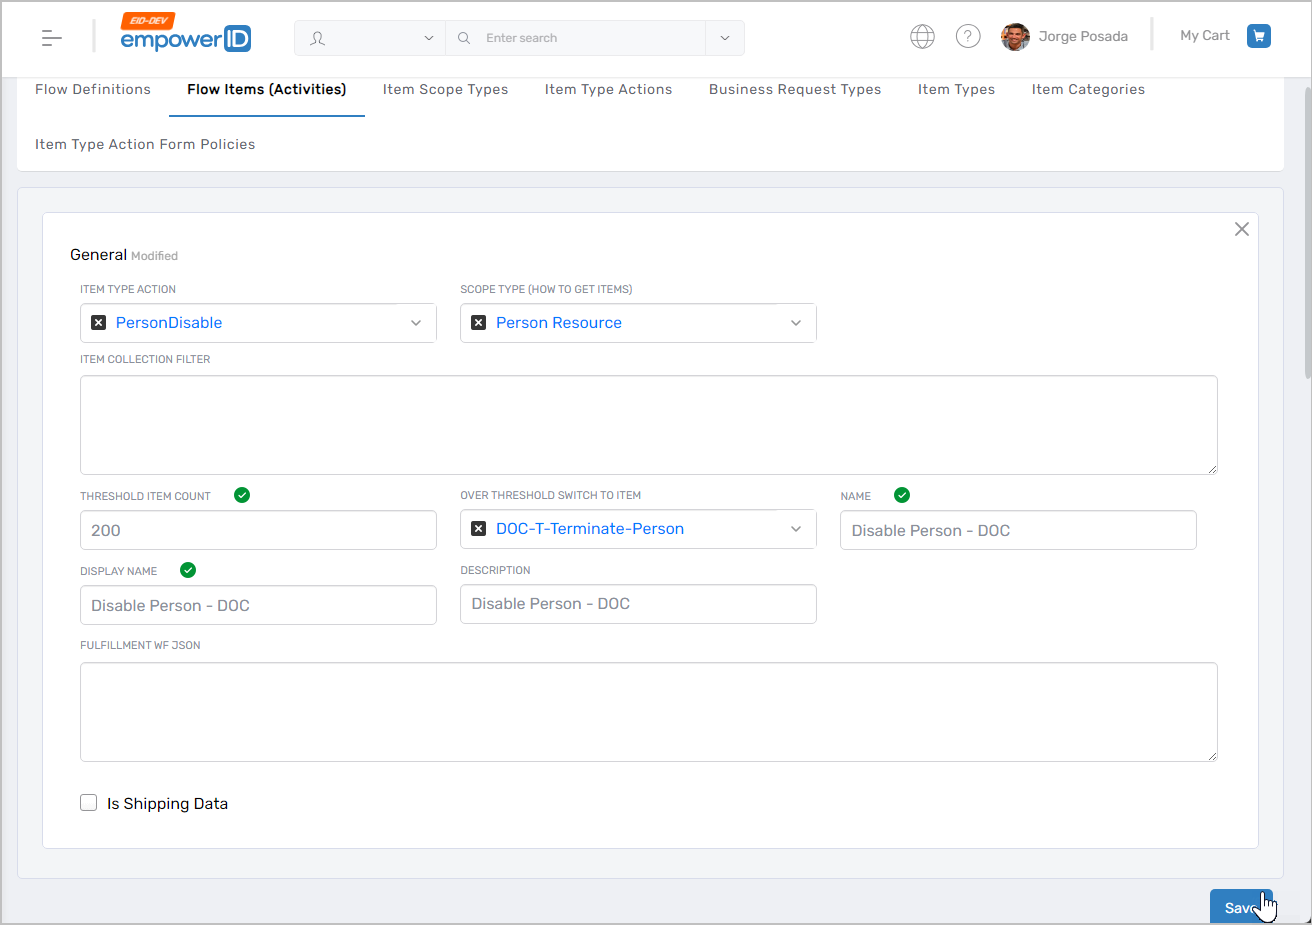Open the Item Categories tab
The width and height of the screenshot is (1312, 925).
[1087, 89]
